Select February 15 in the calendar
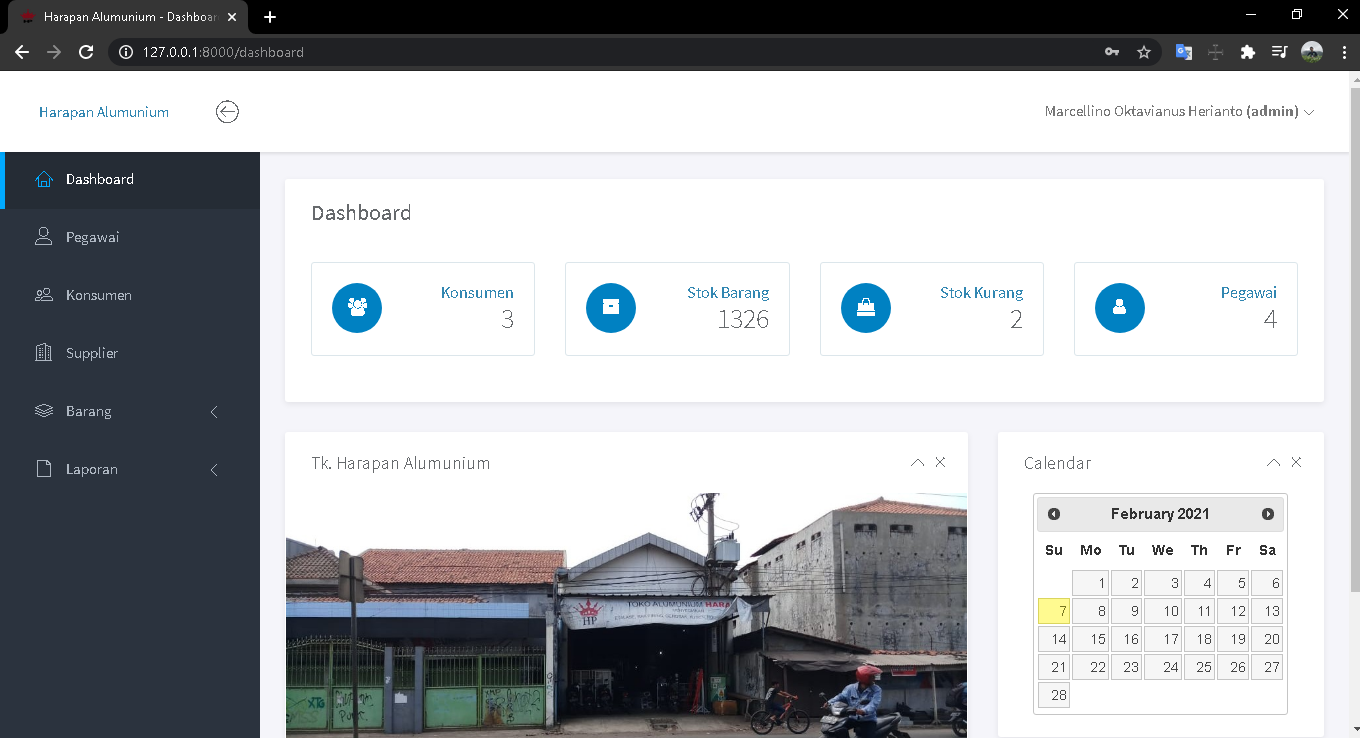The width and height of the screenshot is (1360, 738). pyautogui.click(x=1091, y=639)
